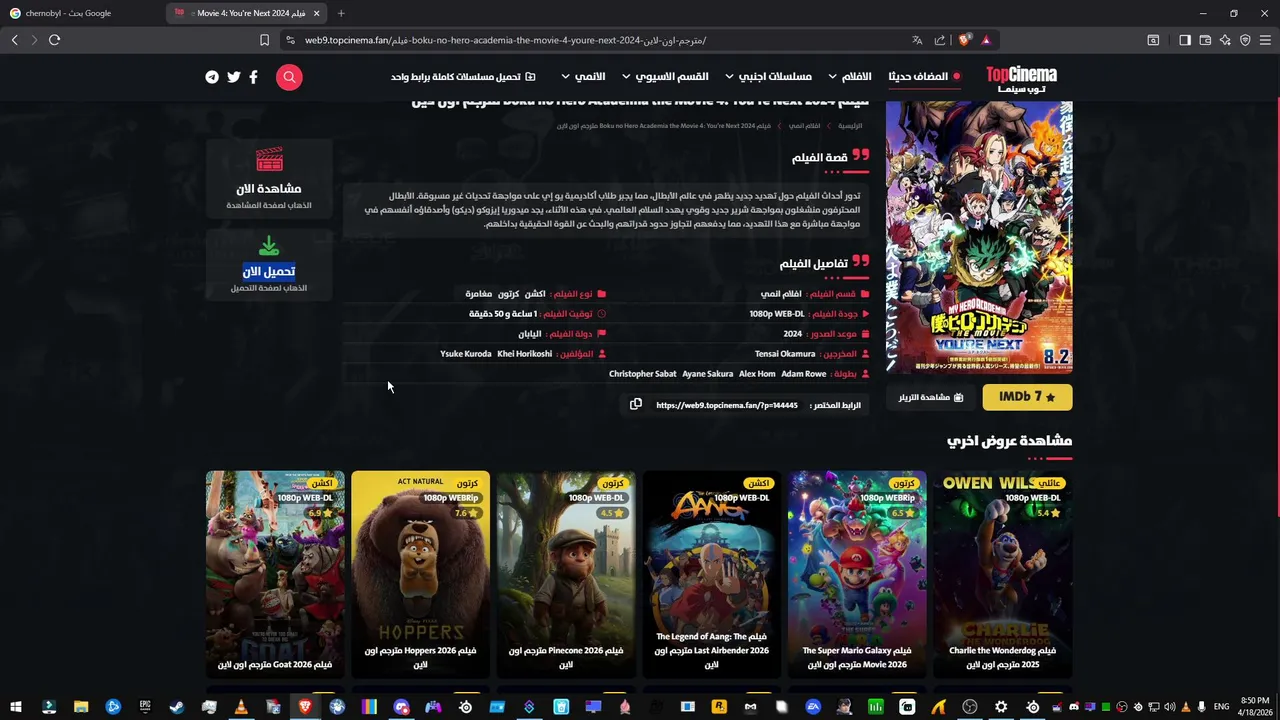Click the My Hero Academia movie poster
1280x720 pixels.
pos(979,237)
